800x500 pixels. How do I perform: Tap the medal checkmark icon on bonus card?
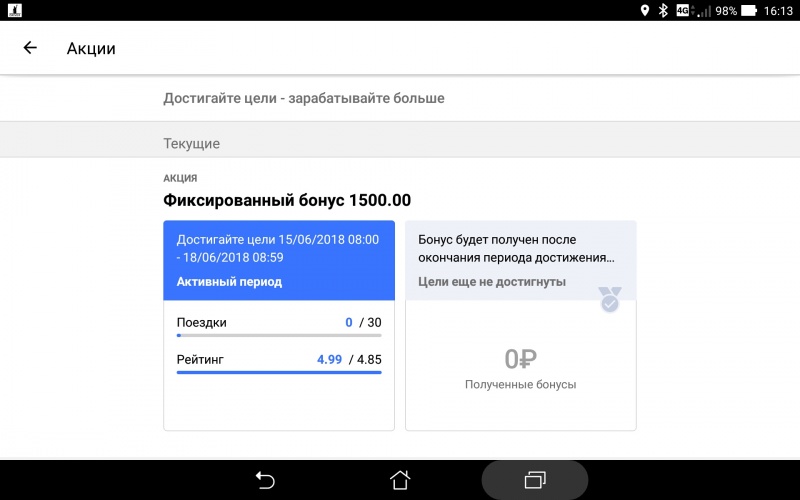pyautogui.click(x=610, y=299)
